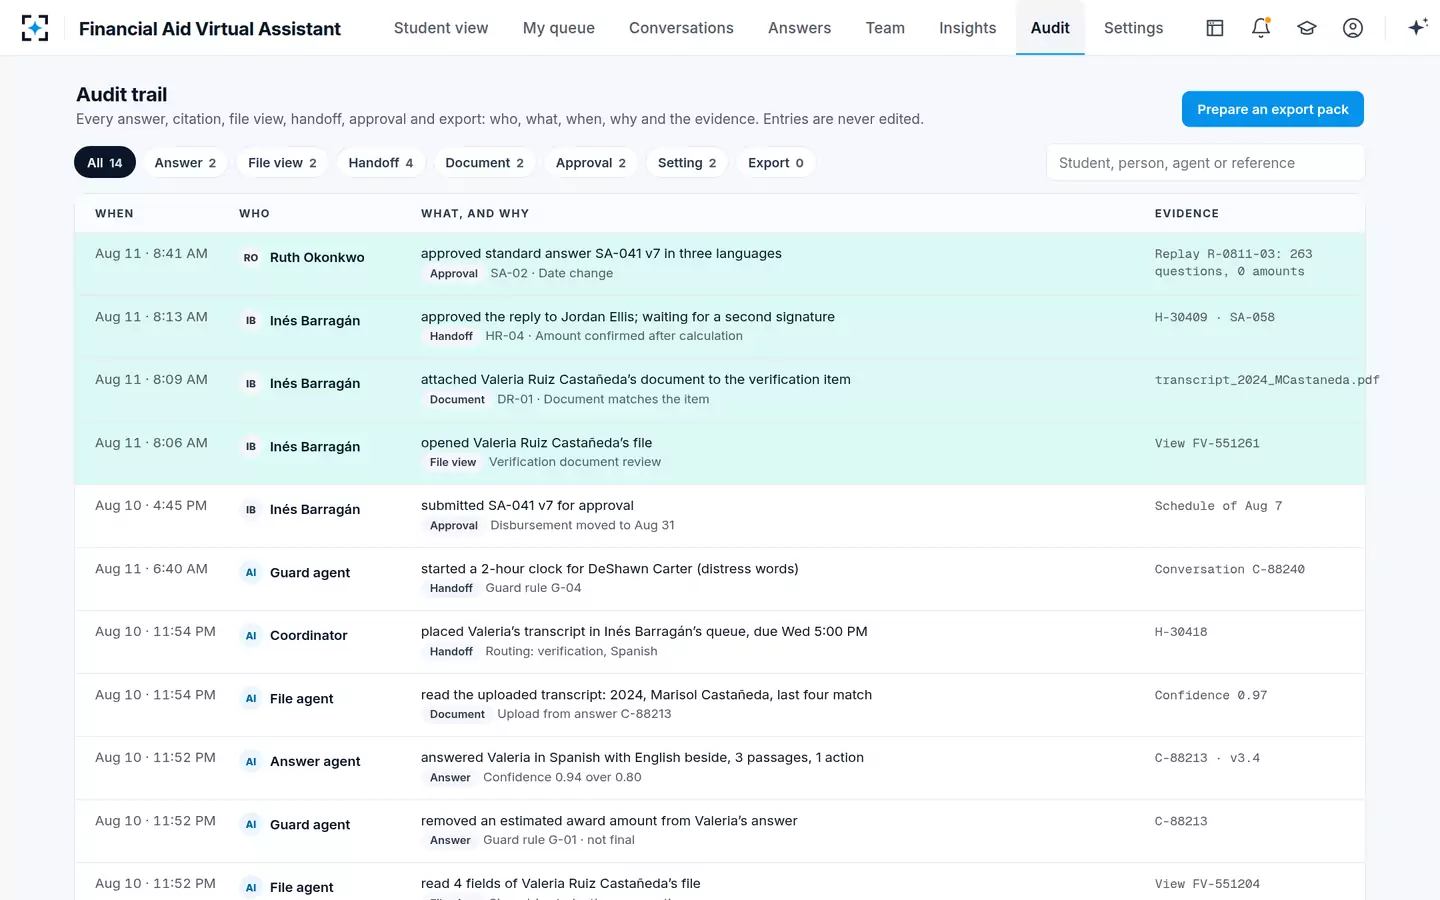1440x900 pixels.
Task: Click IB avatar in the Aug 10 4:45 PM row
Action: (x=251, y=510)
